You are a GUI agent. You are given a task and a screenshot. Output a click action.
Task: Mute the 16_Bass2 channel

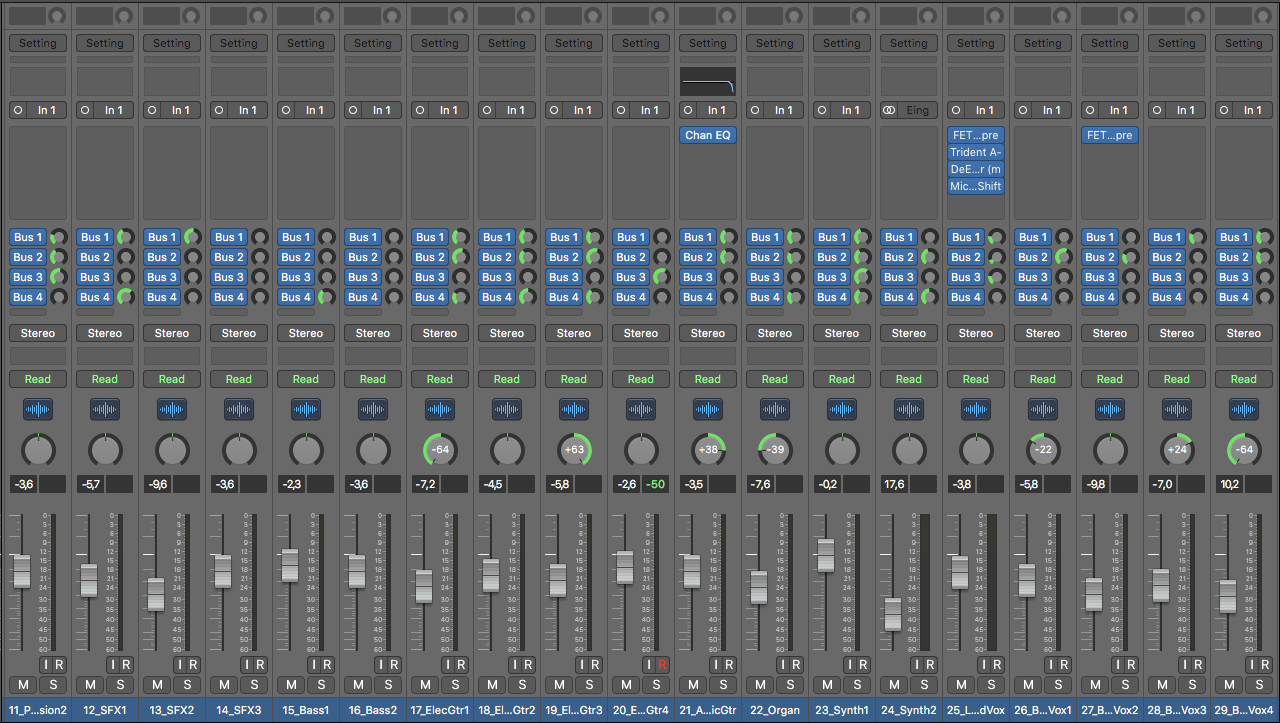[x=358, y=685]
